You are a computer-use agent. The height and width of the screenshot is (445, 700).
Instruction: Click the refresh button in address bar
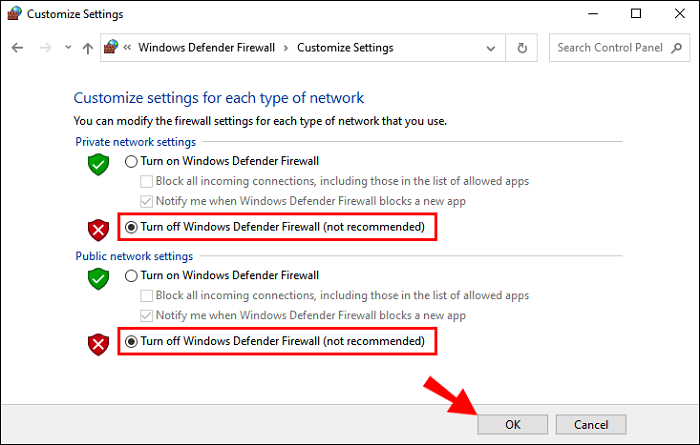(521, 48)
